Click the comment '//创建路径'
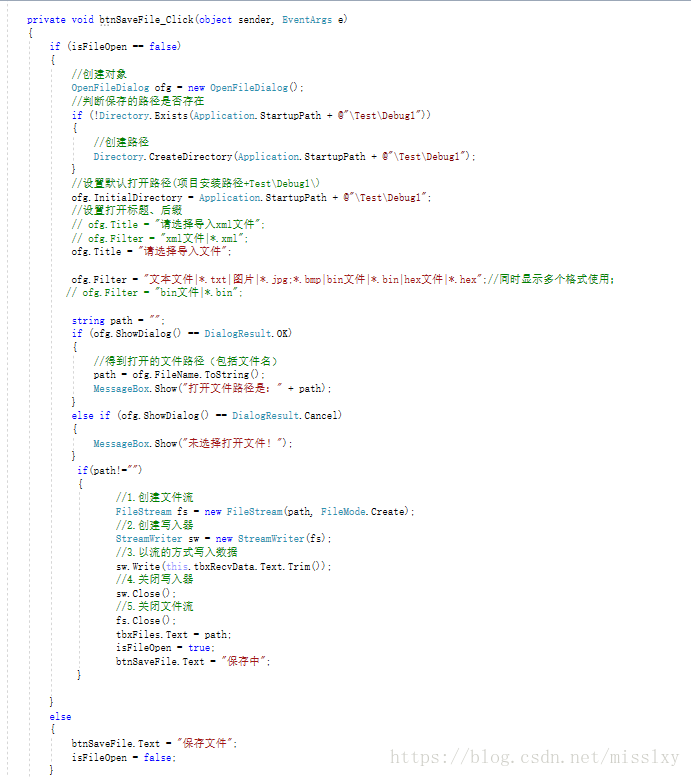Viewport: 691px width, 777px height. click(121, 142)
